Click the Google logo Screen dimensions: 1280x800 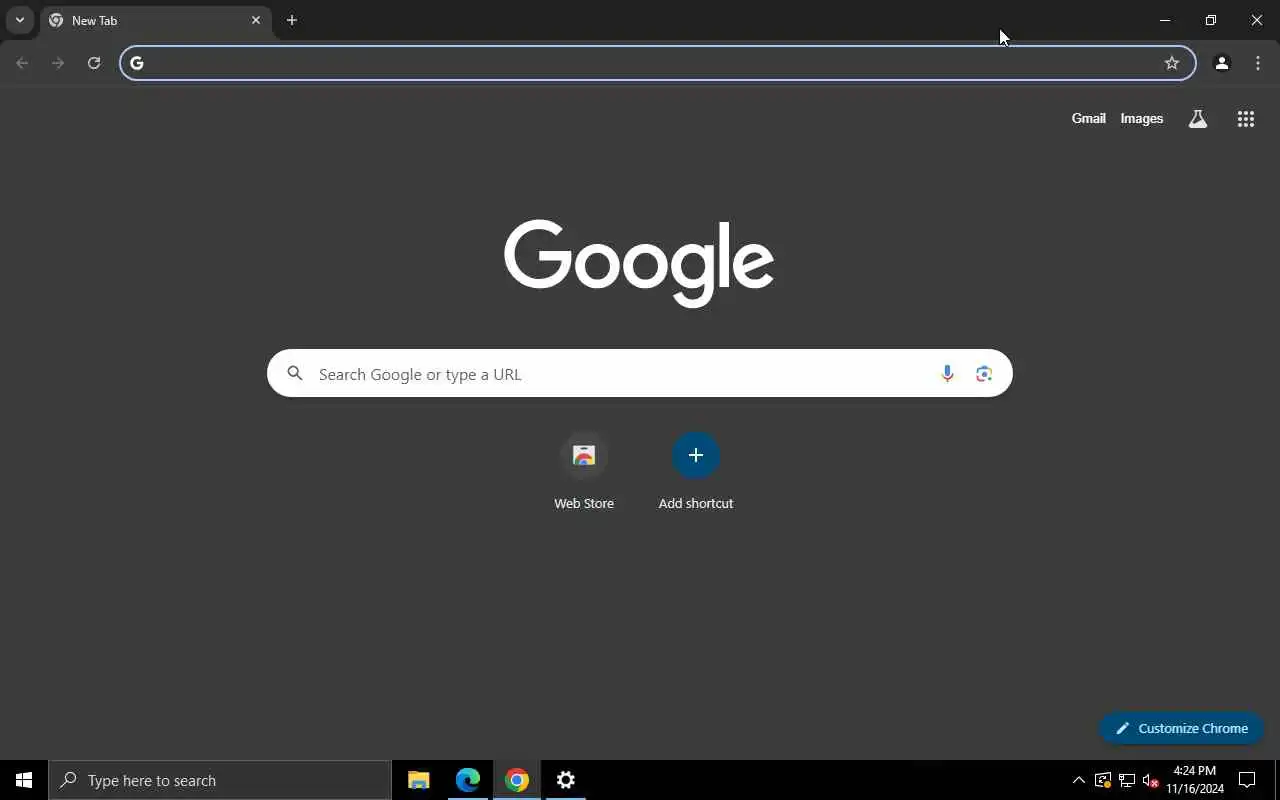coord(639,263)
